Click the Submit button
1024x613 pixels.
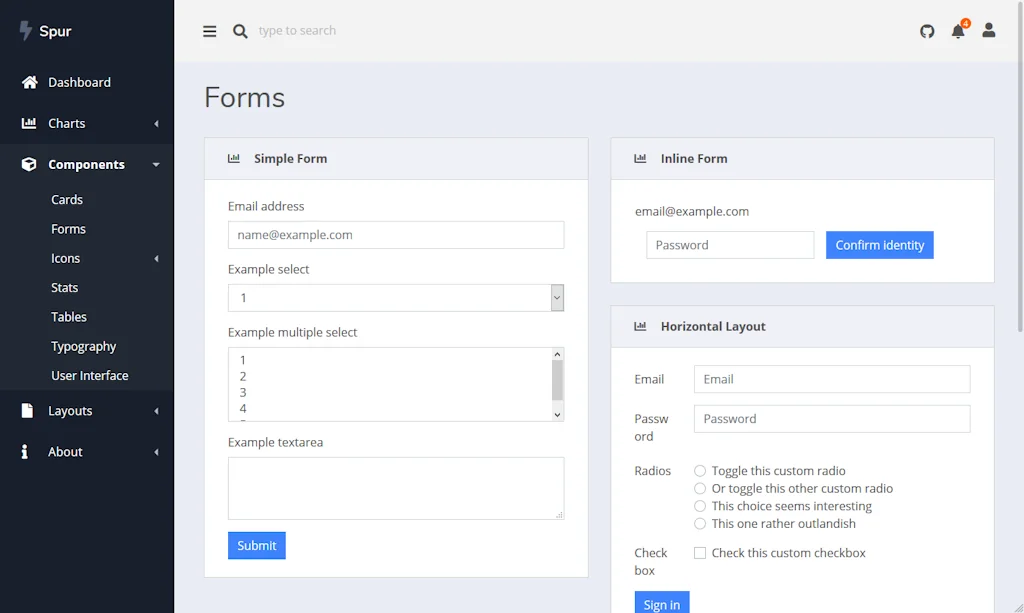pos(256,545)
